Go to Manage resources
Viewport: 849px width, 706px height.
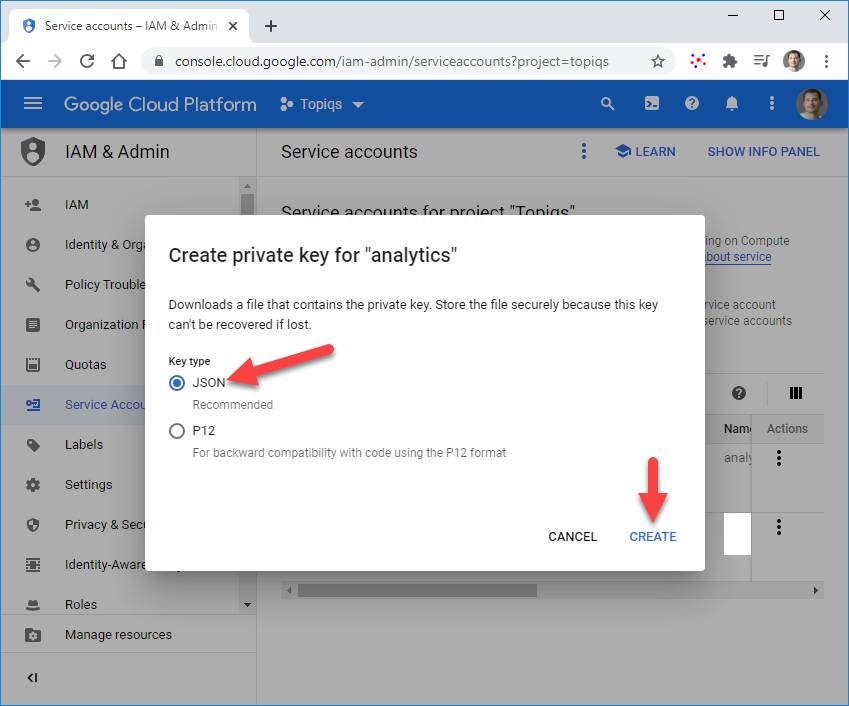118,635
